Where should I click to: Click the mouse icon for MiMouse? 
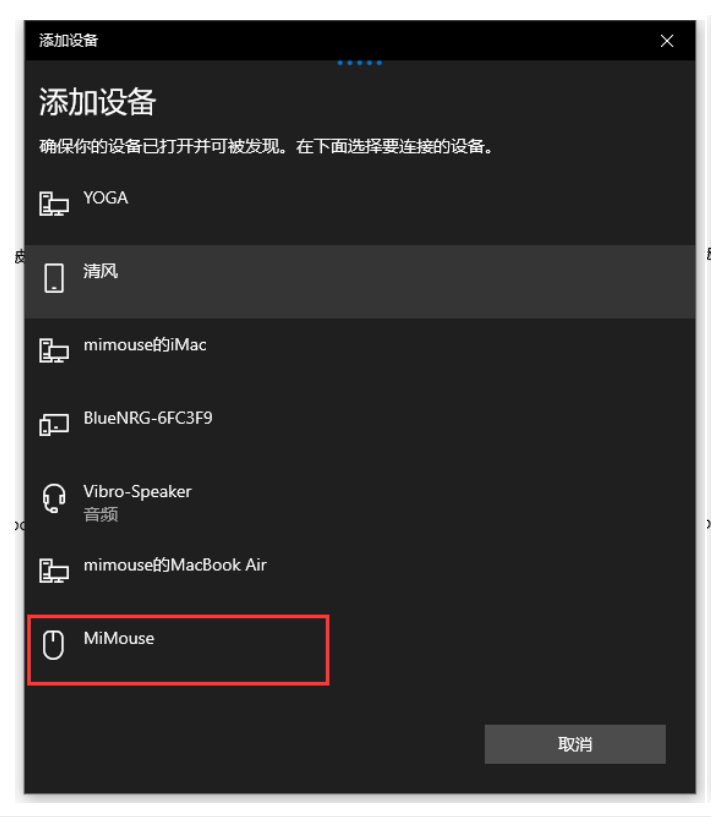point(53,645)
